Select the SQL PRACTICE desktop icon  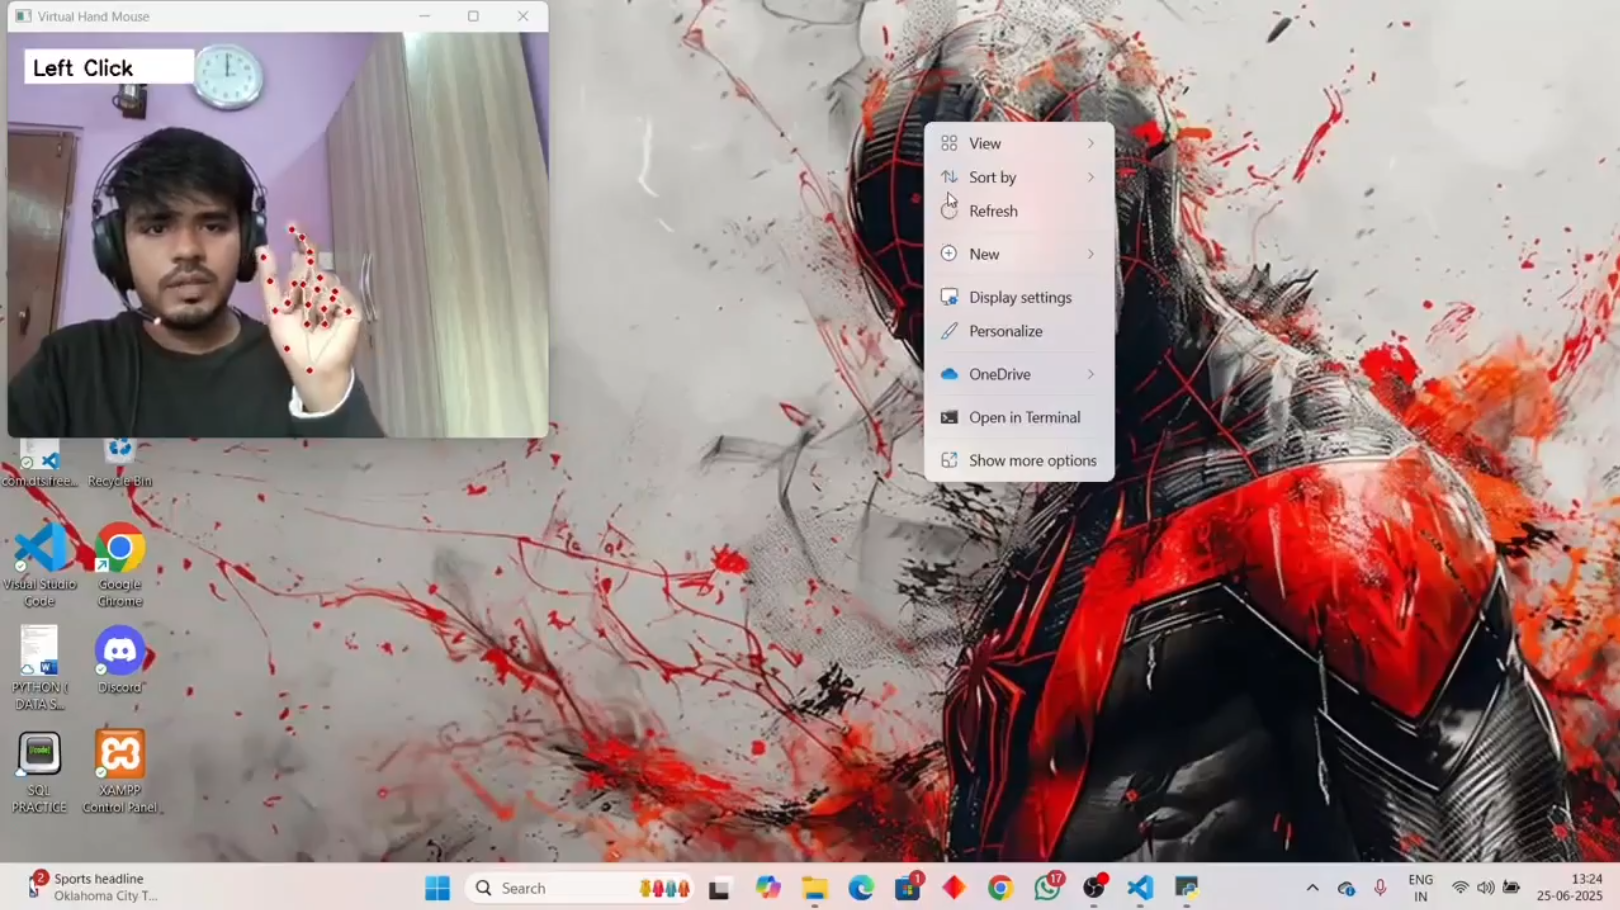click(x=40, y=772)
